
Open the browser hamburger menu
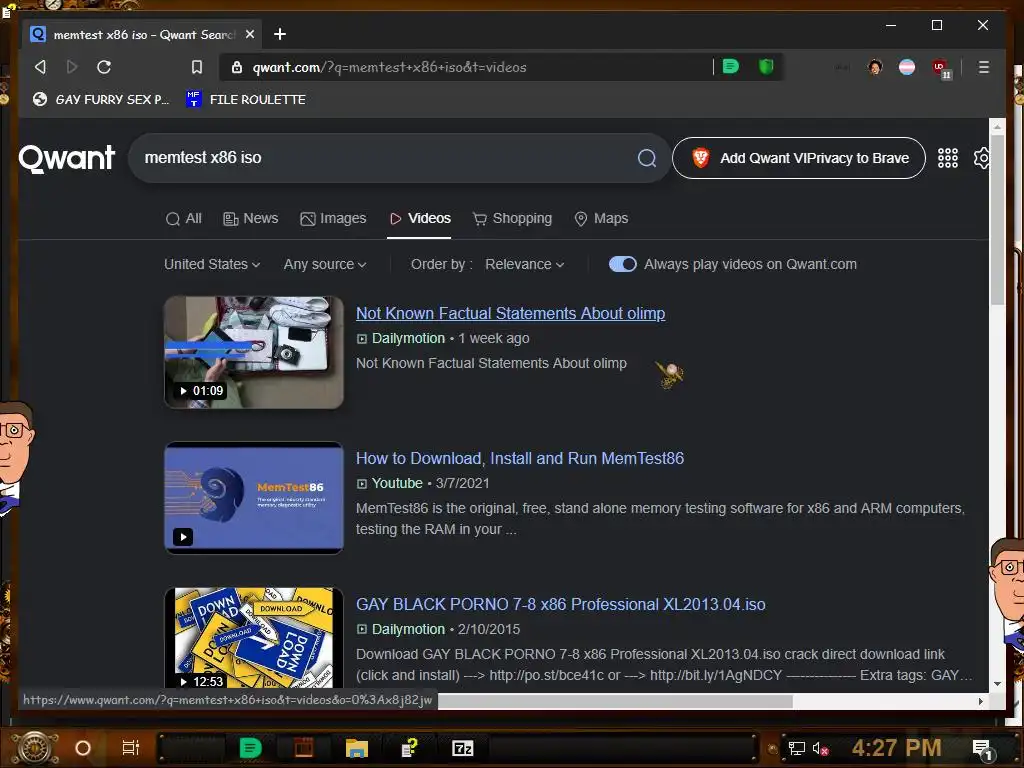pyautogui.click(x=984, y=67)
